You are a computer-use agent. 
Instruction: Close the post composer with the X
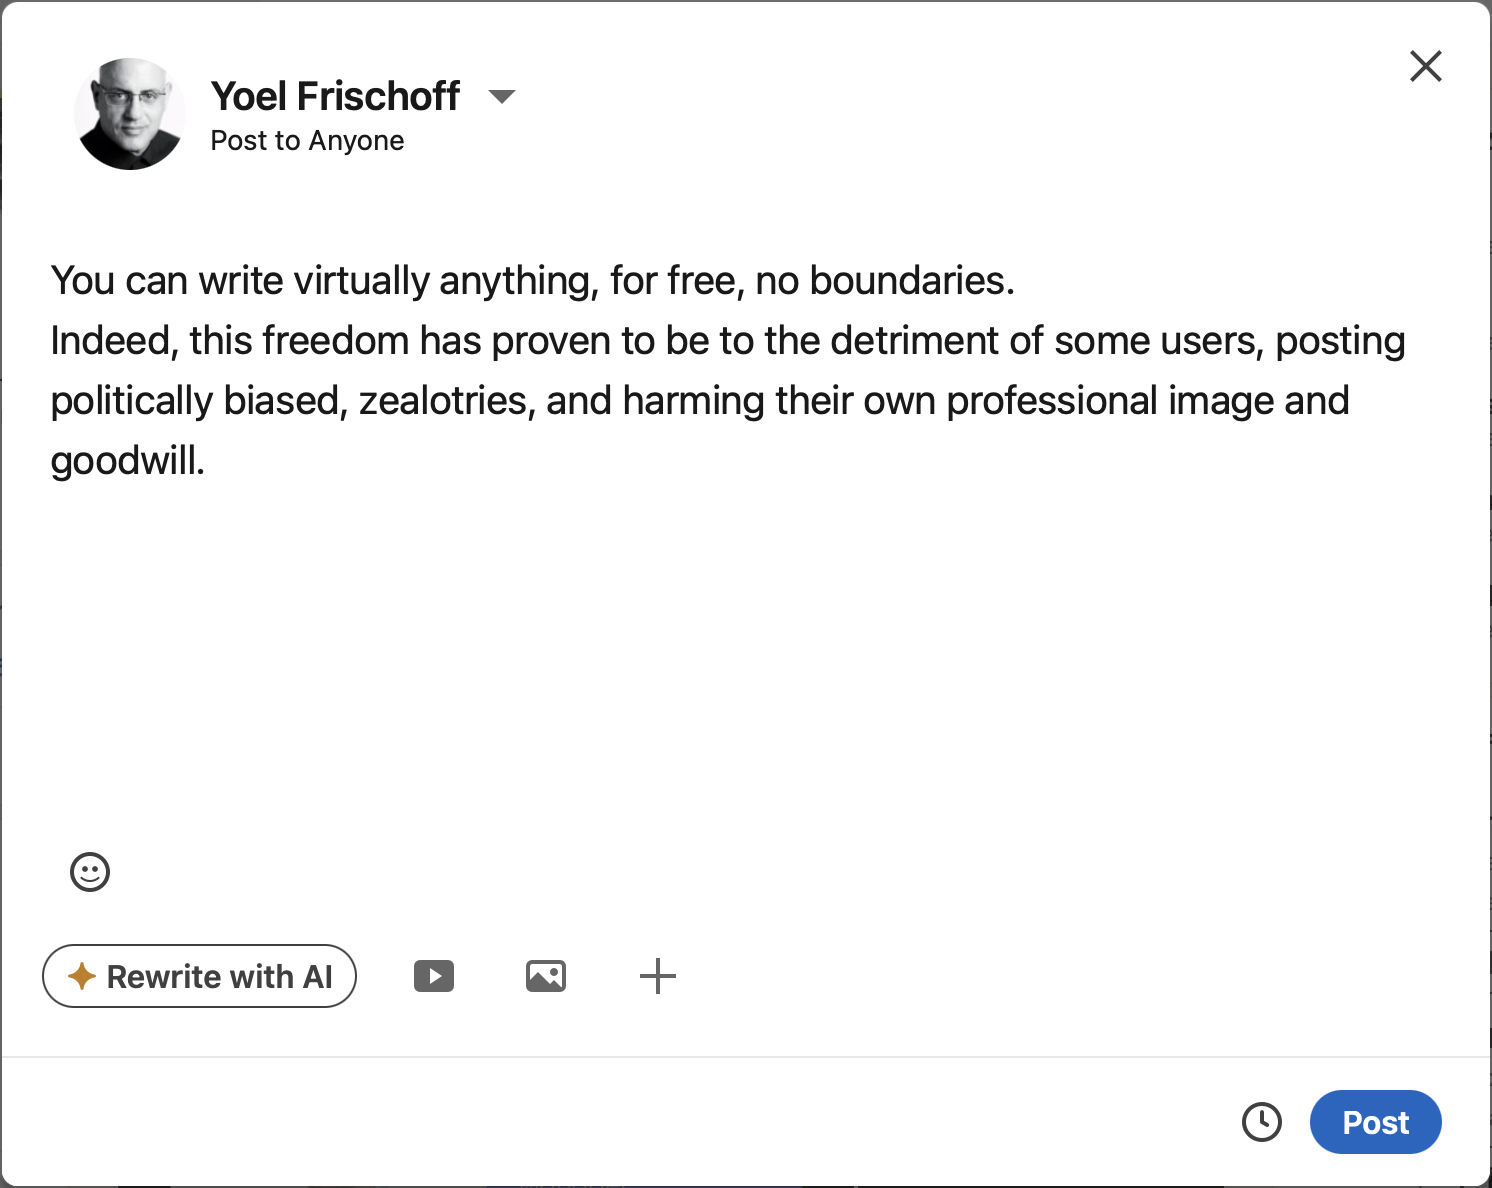(1425, 66)
